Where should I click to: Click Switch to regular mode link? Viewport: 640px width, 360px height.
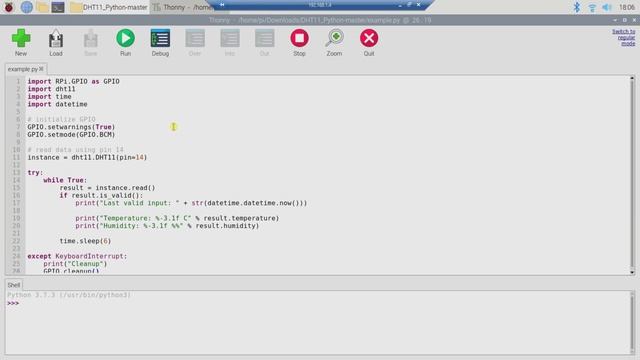[623, 38]
